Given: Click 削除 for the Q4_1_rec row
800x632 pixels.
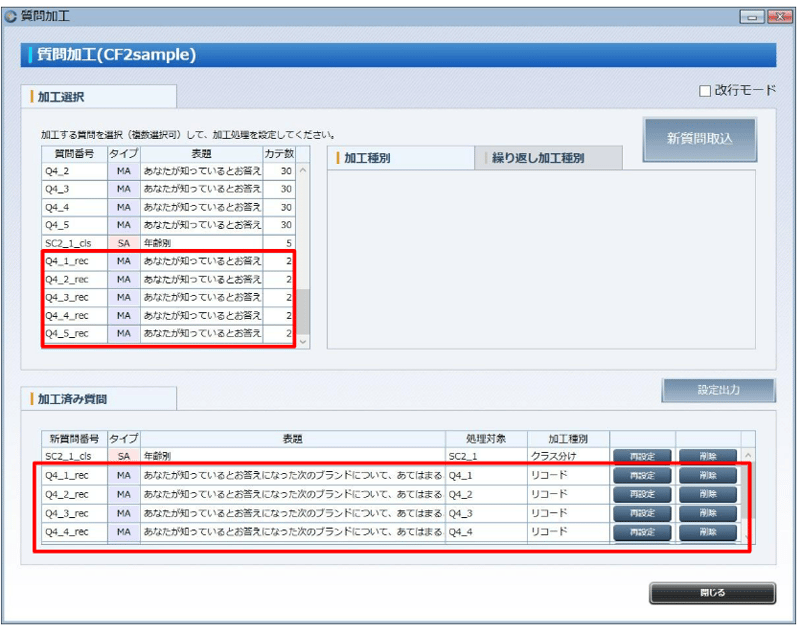Looking at the screenshot, I should pyautogui.click(x=708, y=475).
